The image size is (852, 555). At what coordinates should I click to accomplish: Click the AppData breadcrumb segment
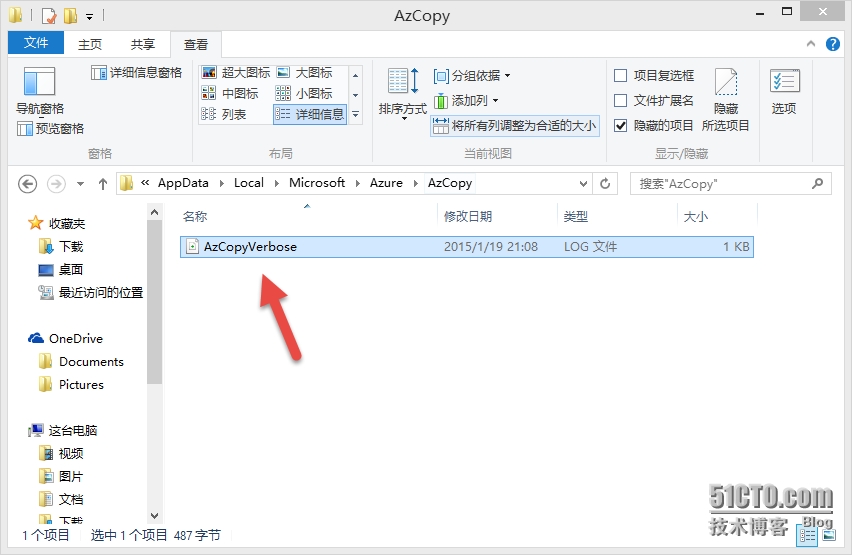(183, 183)
